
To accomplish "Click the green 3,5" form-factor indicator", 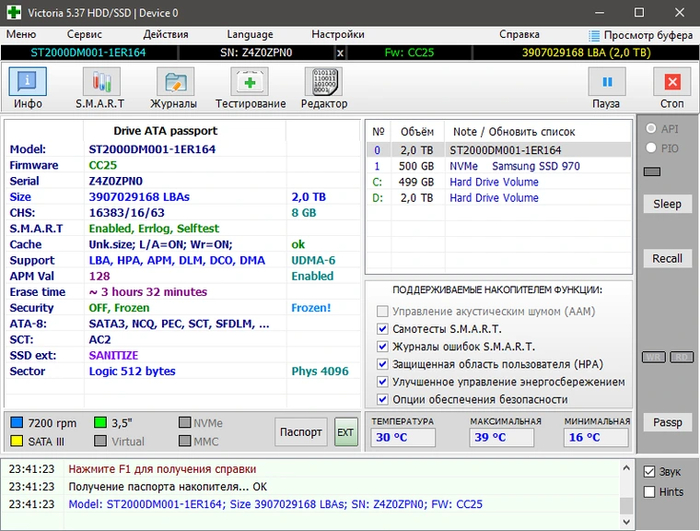I will pos(100,422).
